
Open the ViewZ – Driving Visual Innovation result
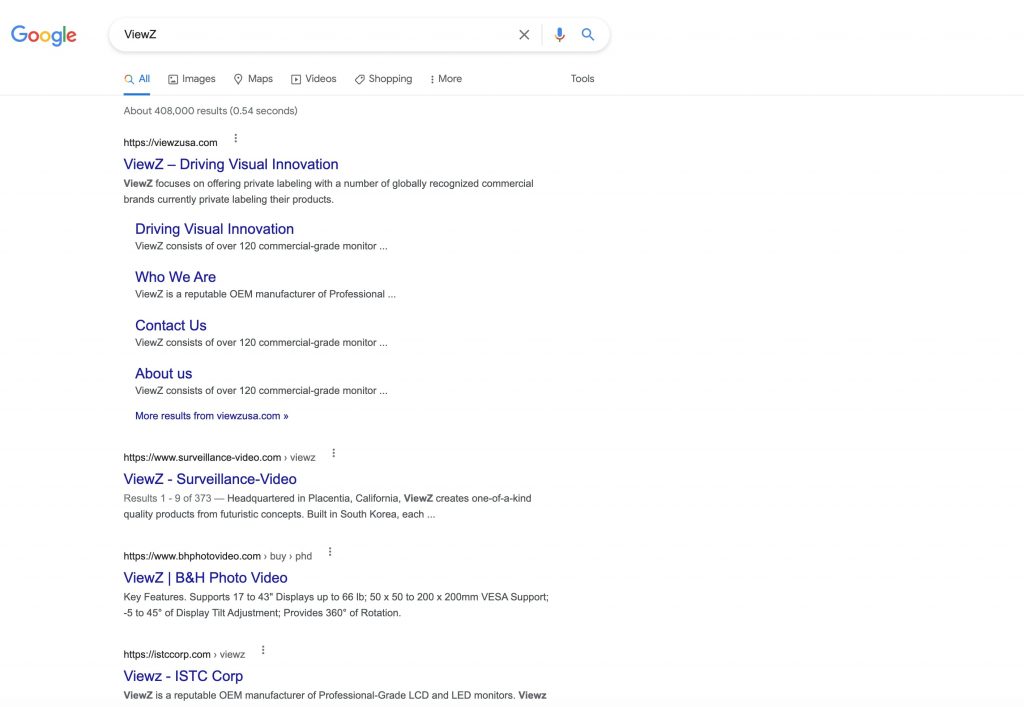[231, 165]
